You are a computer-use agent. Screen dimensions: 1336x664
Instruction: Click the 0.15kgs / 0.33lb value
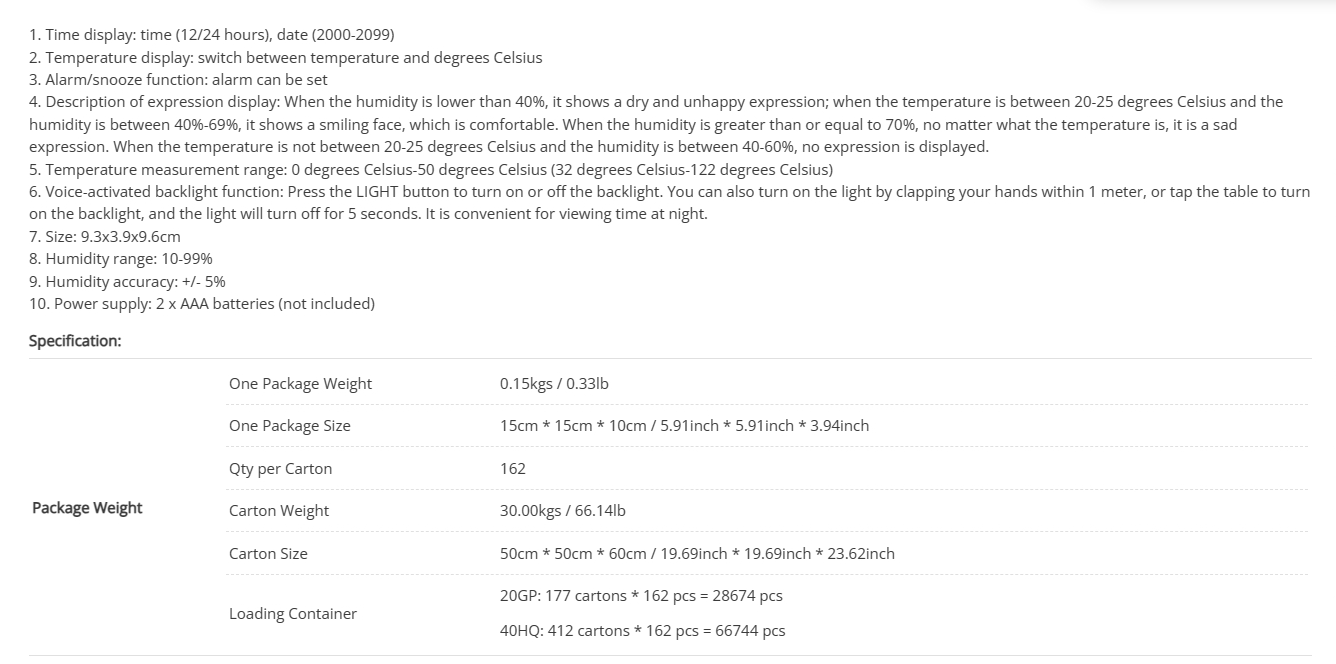pos(554,384)
